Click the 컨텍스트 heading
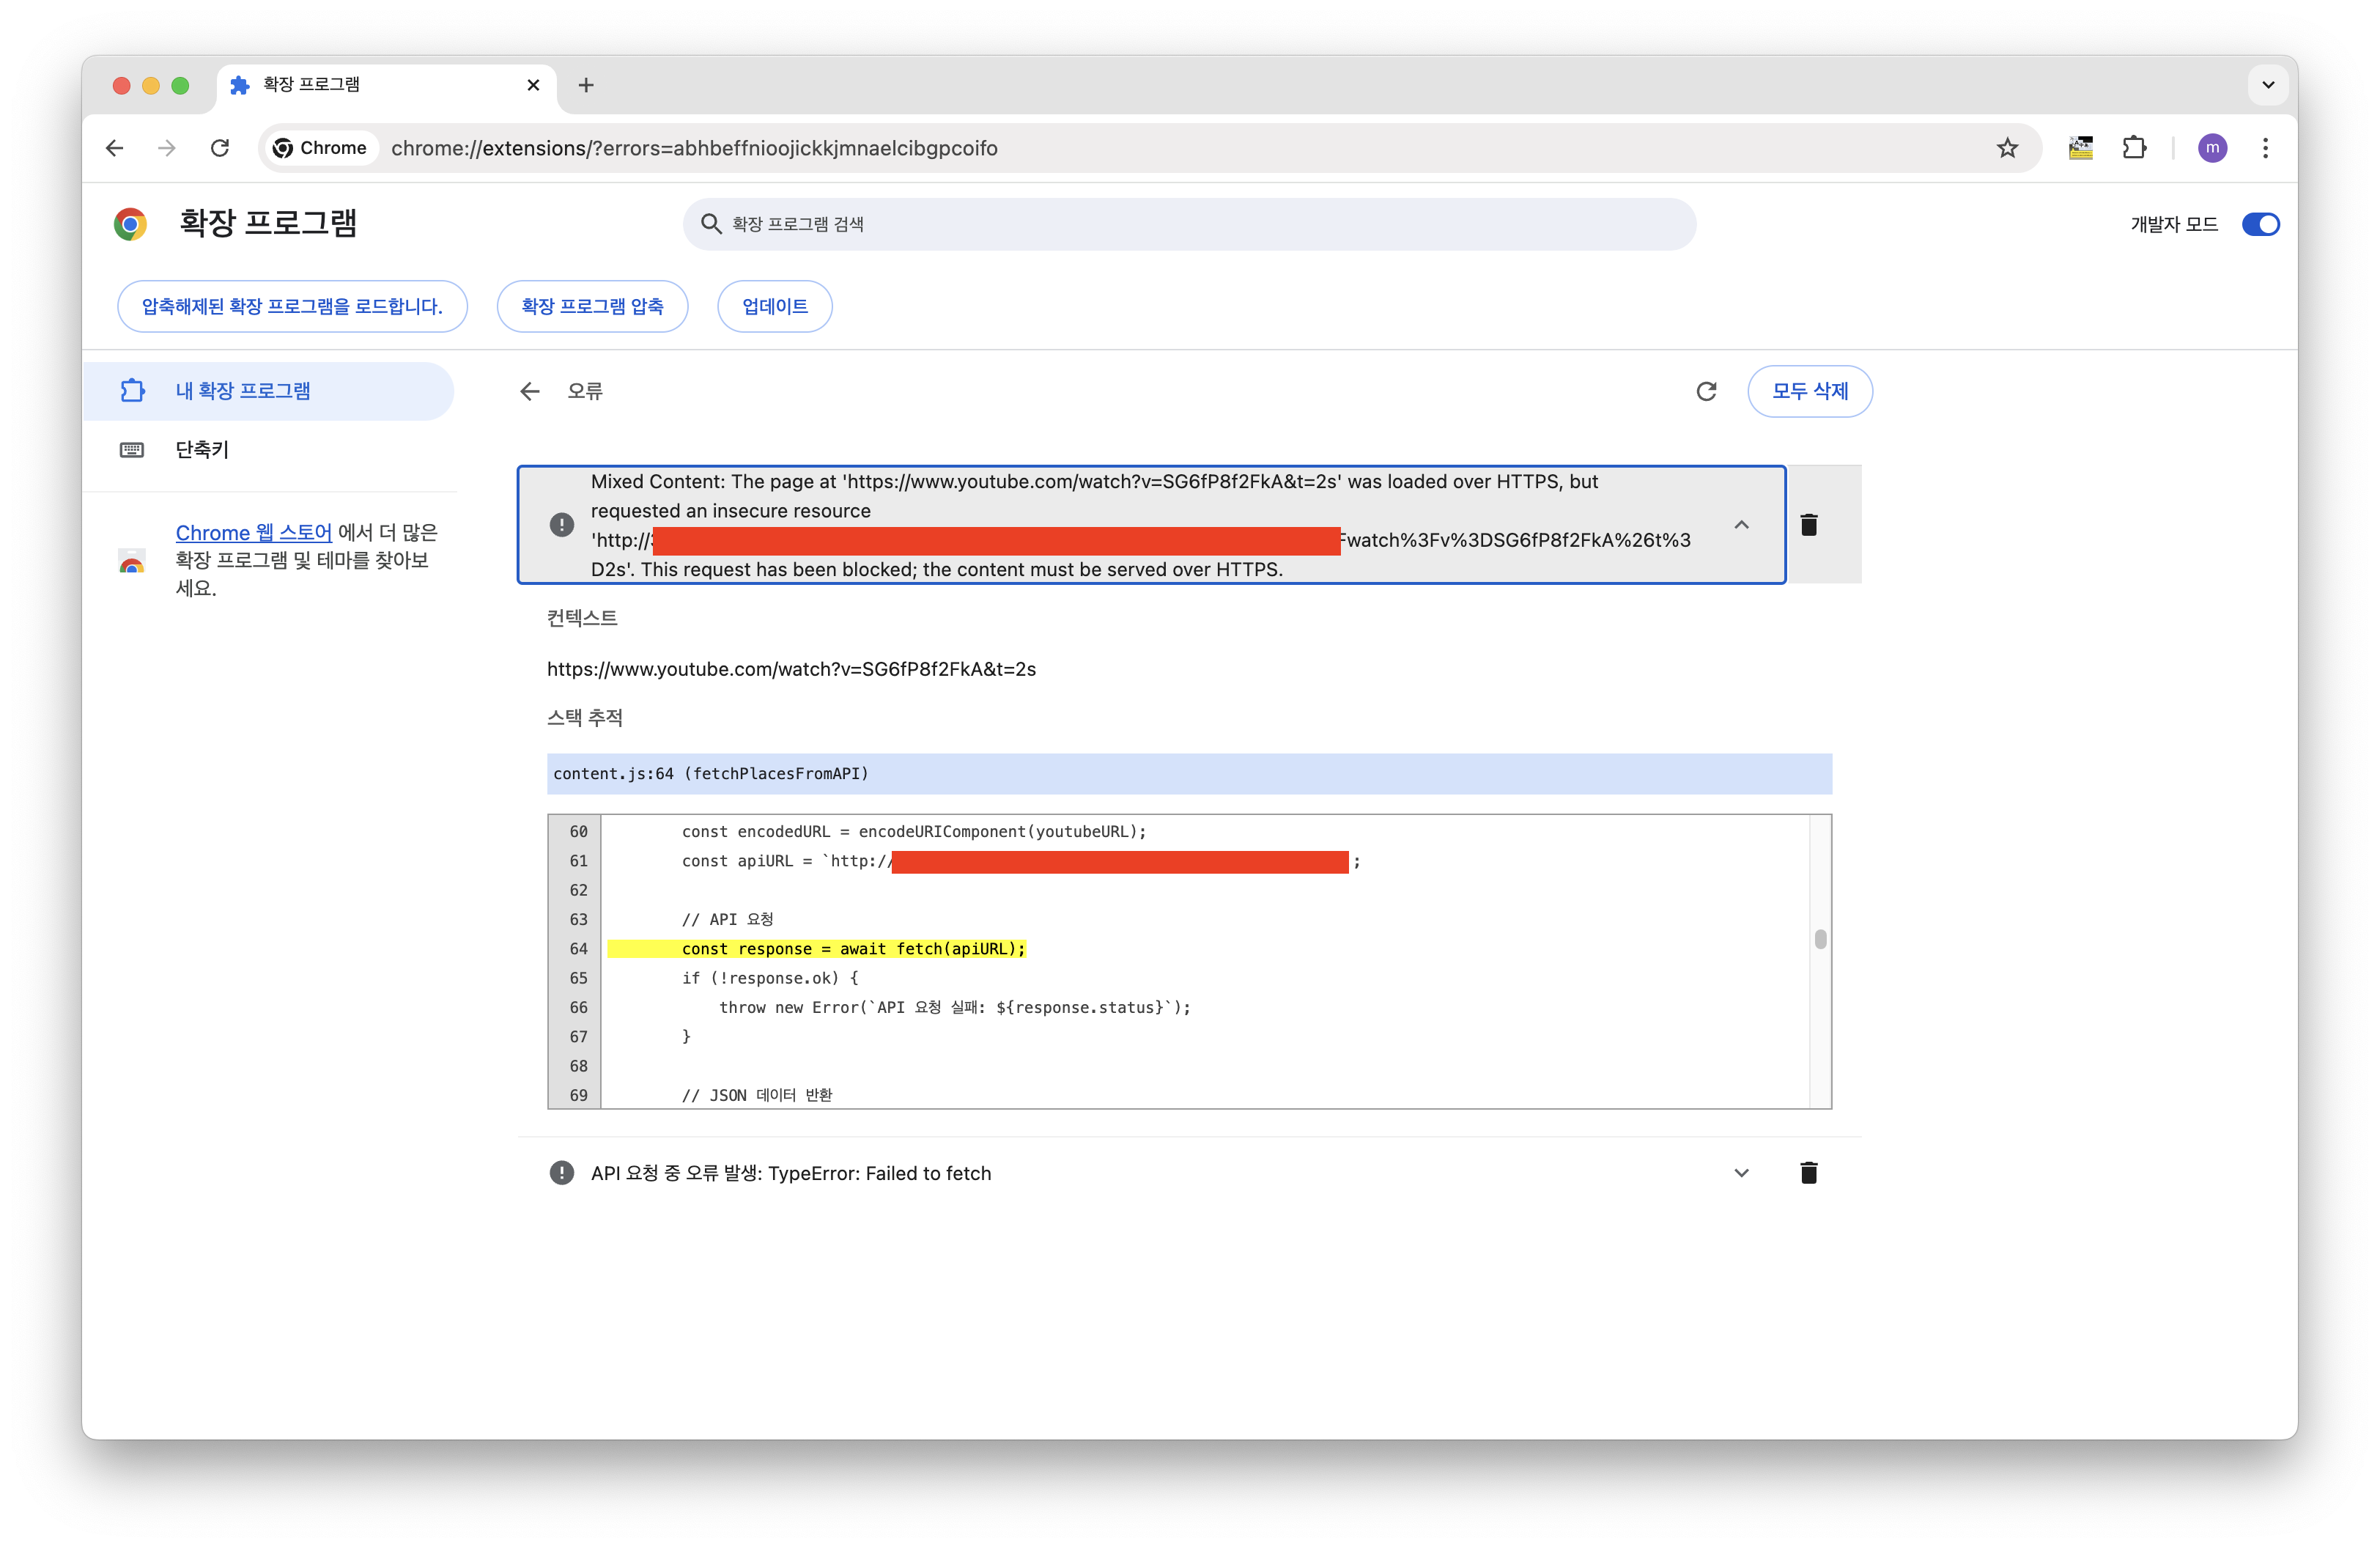Screen dimensions: 2380x1548 pyautogui.click(x=582, y=618)
